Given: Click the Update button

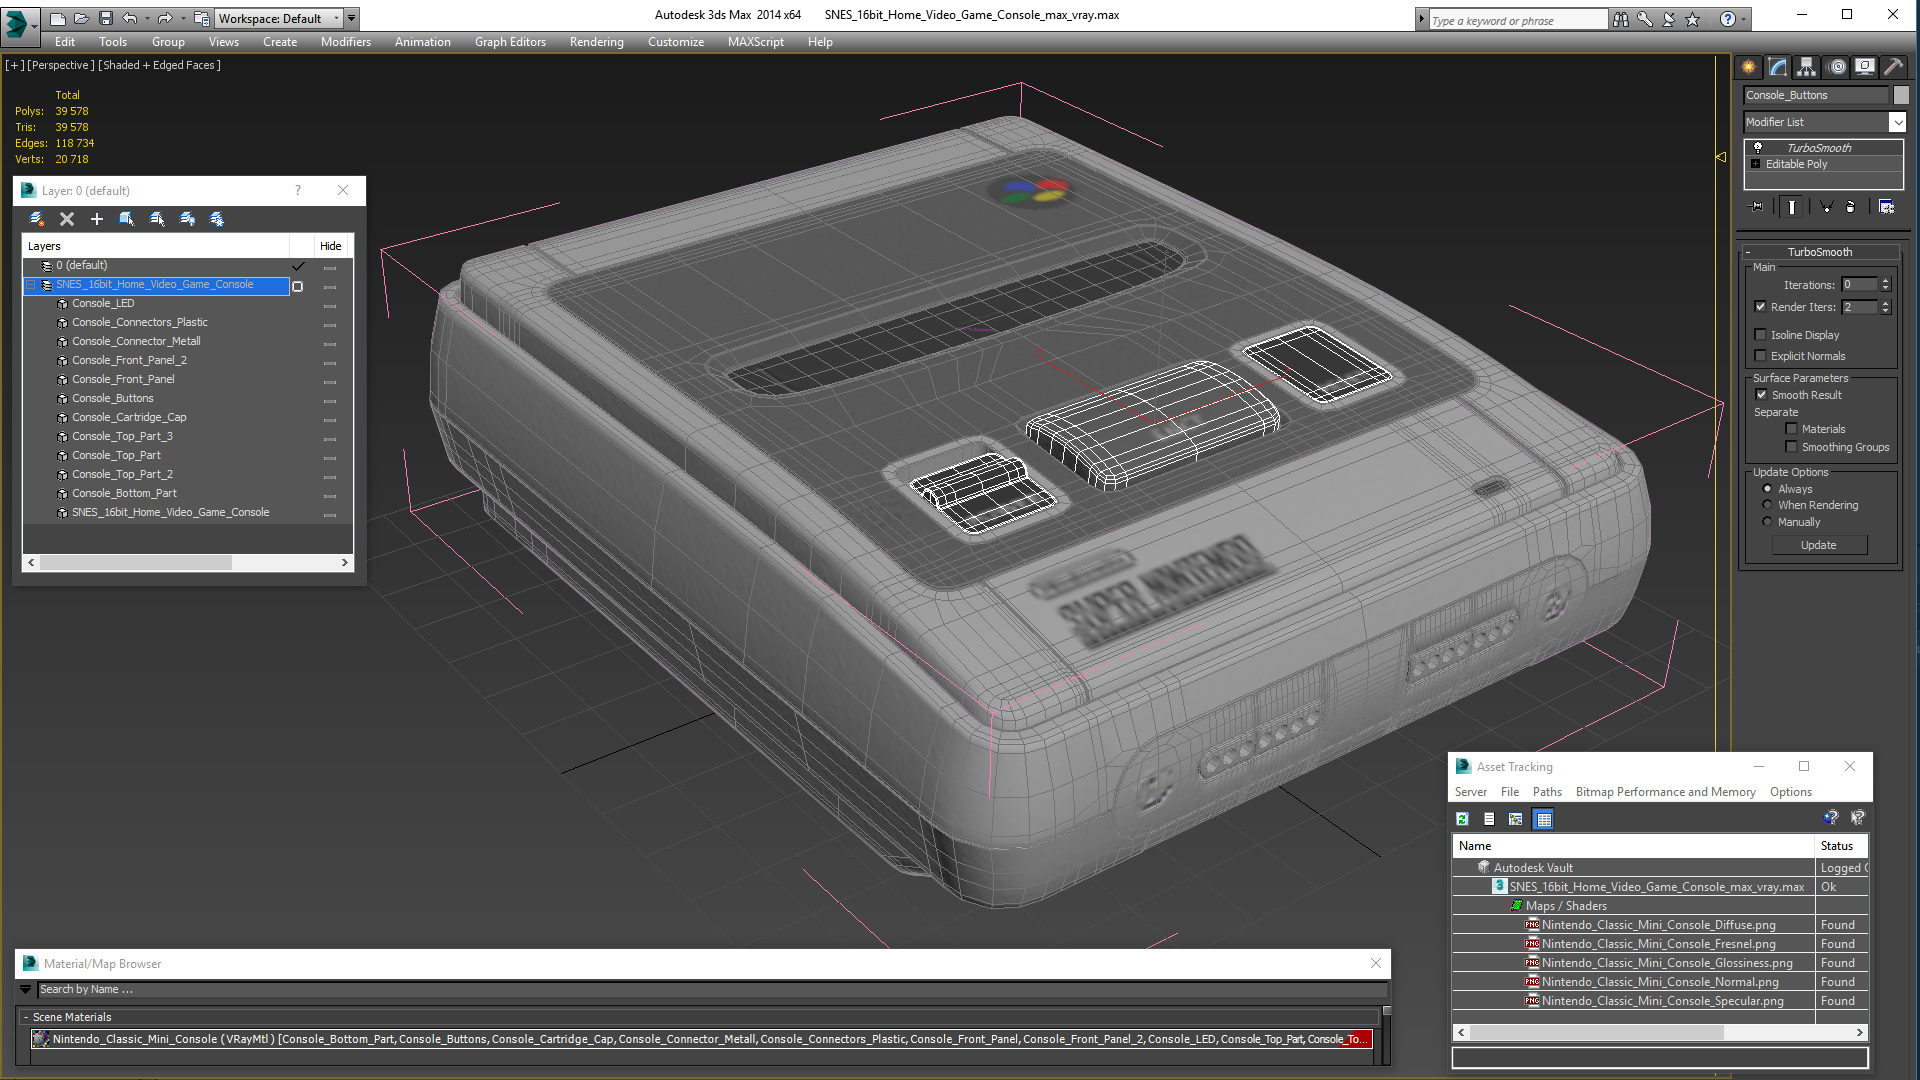Looking at the screenshot, I should click(x=1818, y=545).
